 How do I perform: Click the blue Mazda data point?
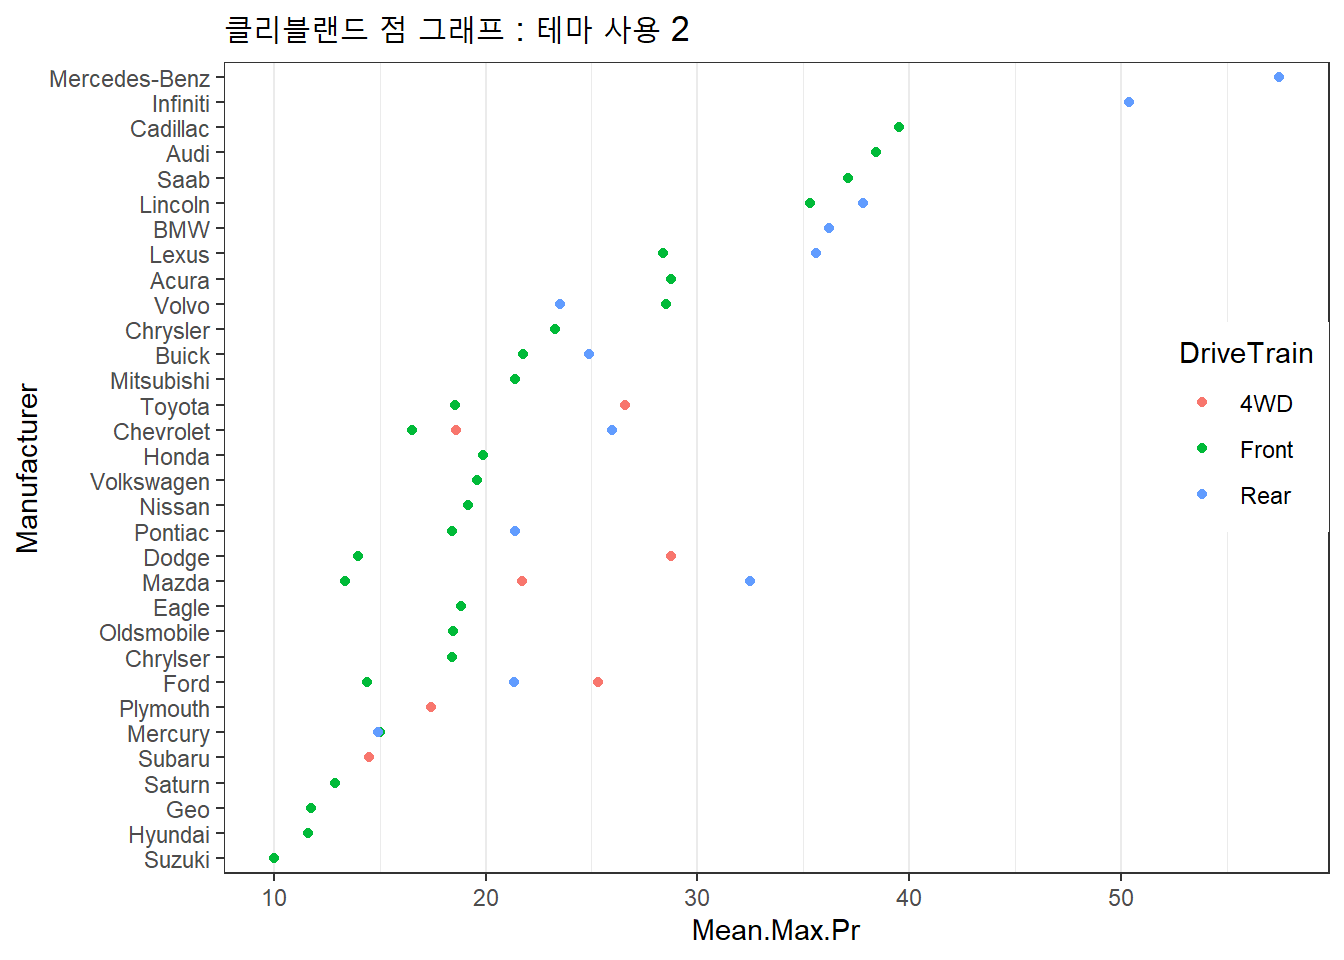pos(750,581)
